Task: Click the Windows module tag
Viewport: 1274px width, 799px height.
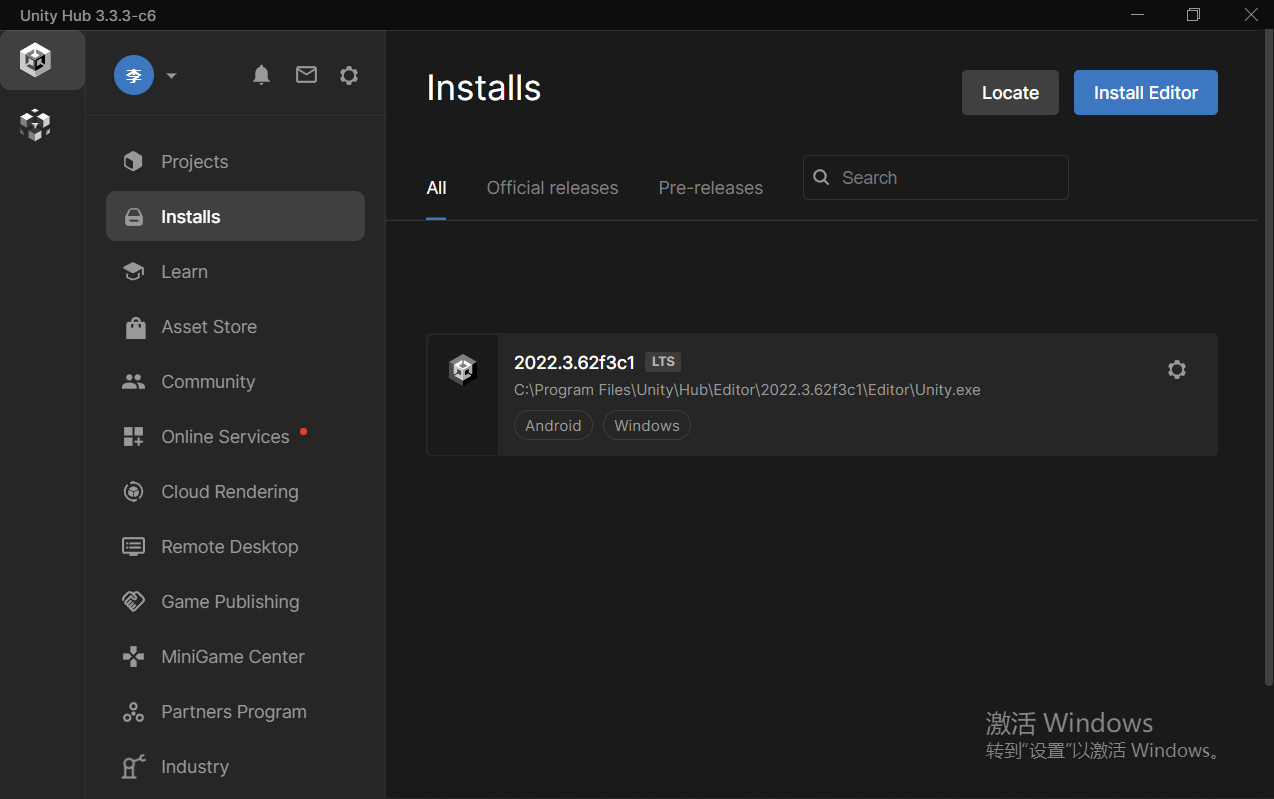Action: point(647,425)
